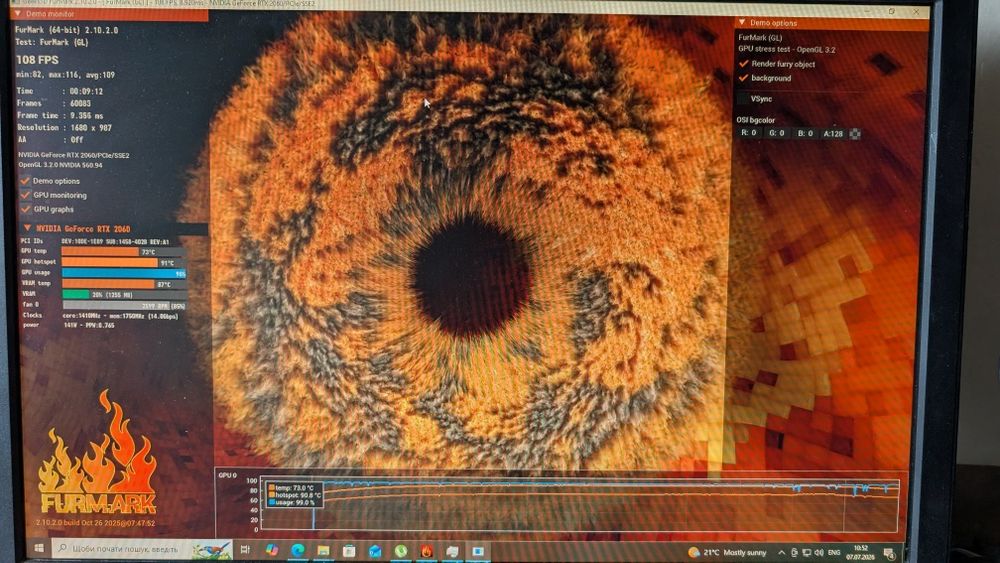Open the Windows Start menu
Viewport: 1000px width, 563px height.
click(x=38, y=548)
